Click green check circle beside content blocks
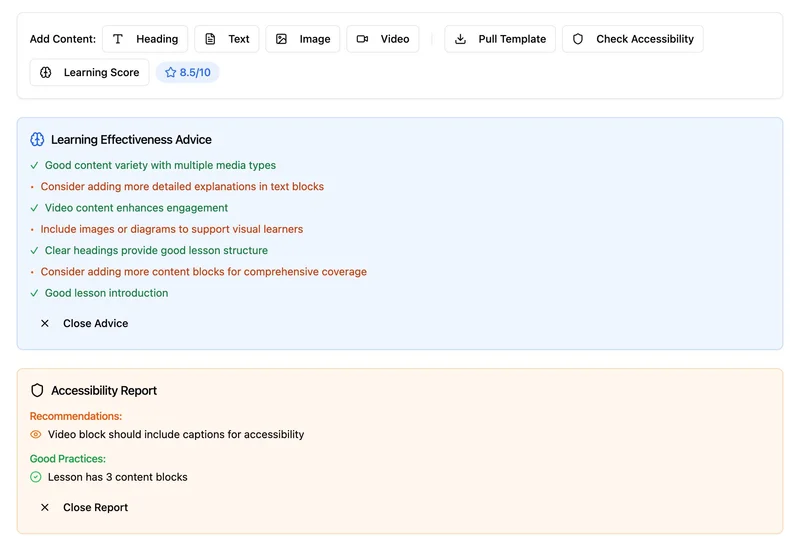Screen dimensions: 800x553 [x=36, y=477]
